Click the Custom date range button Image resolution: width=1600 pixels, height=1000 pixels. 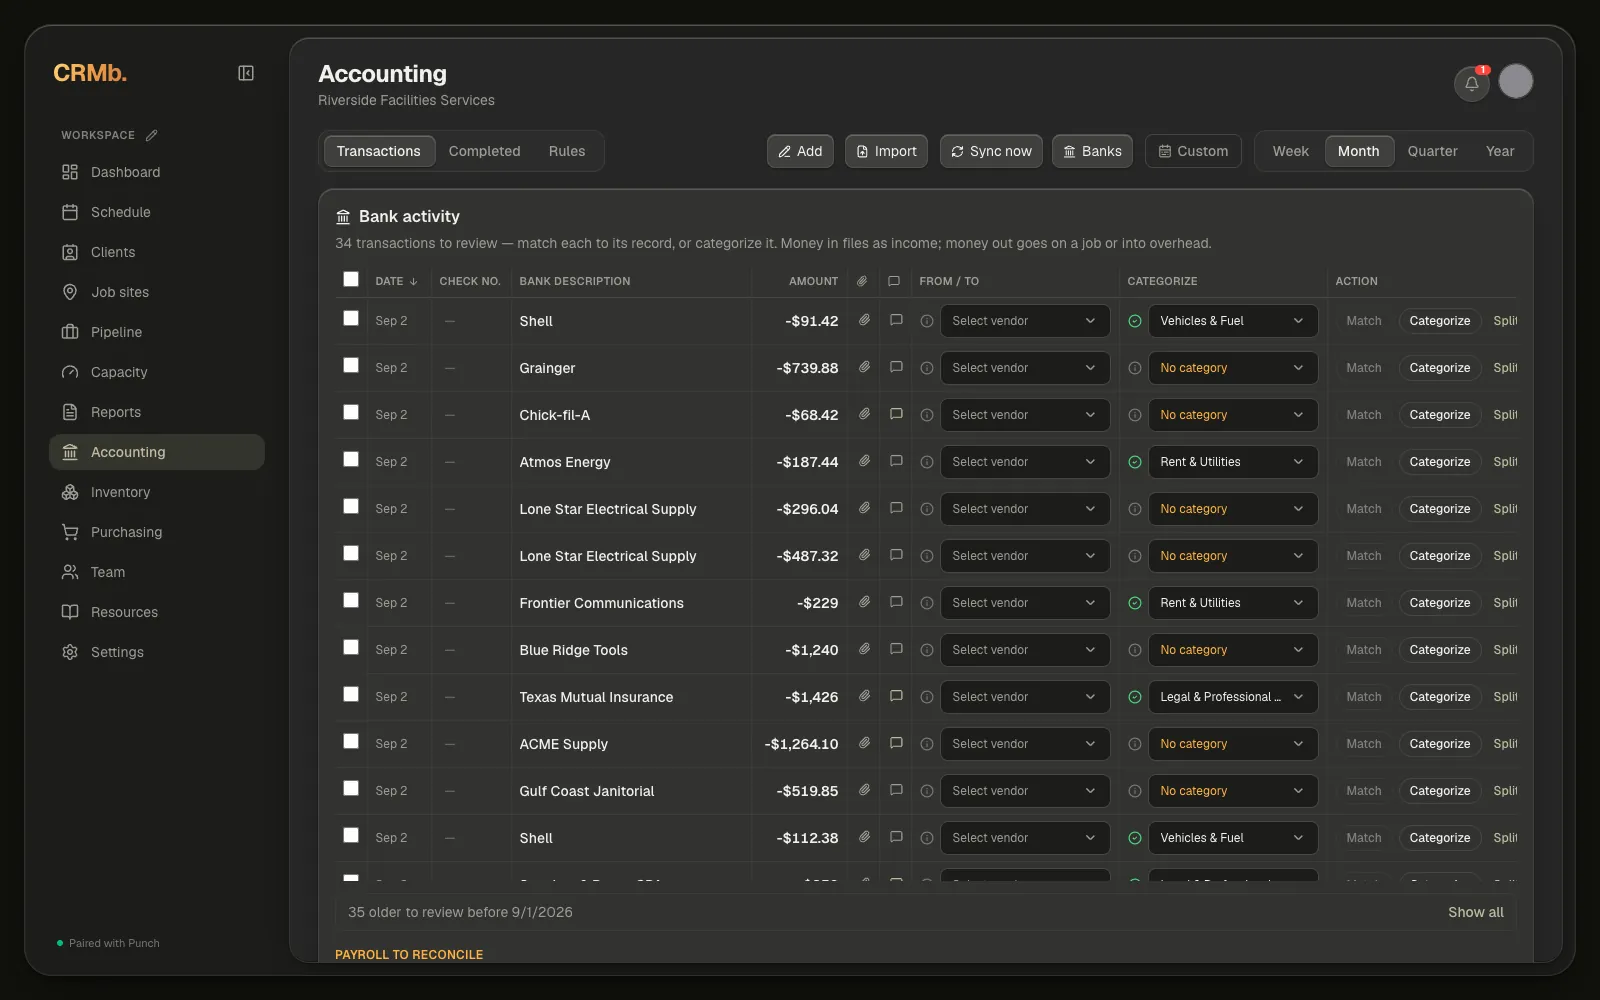coord(1193,151)
